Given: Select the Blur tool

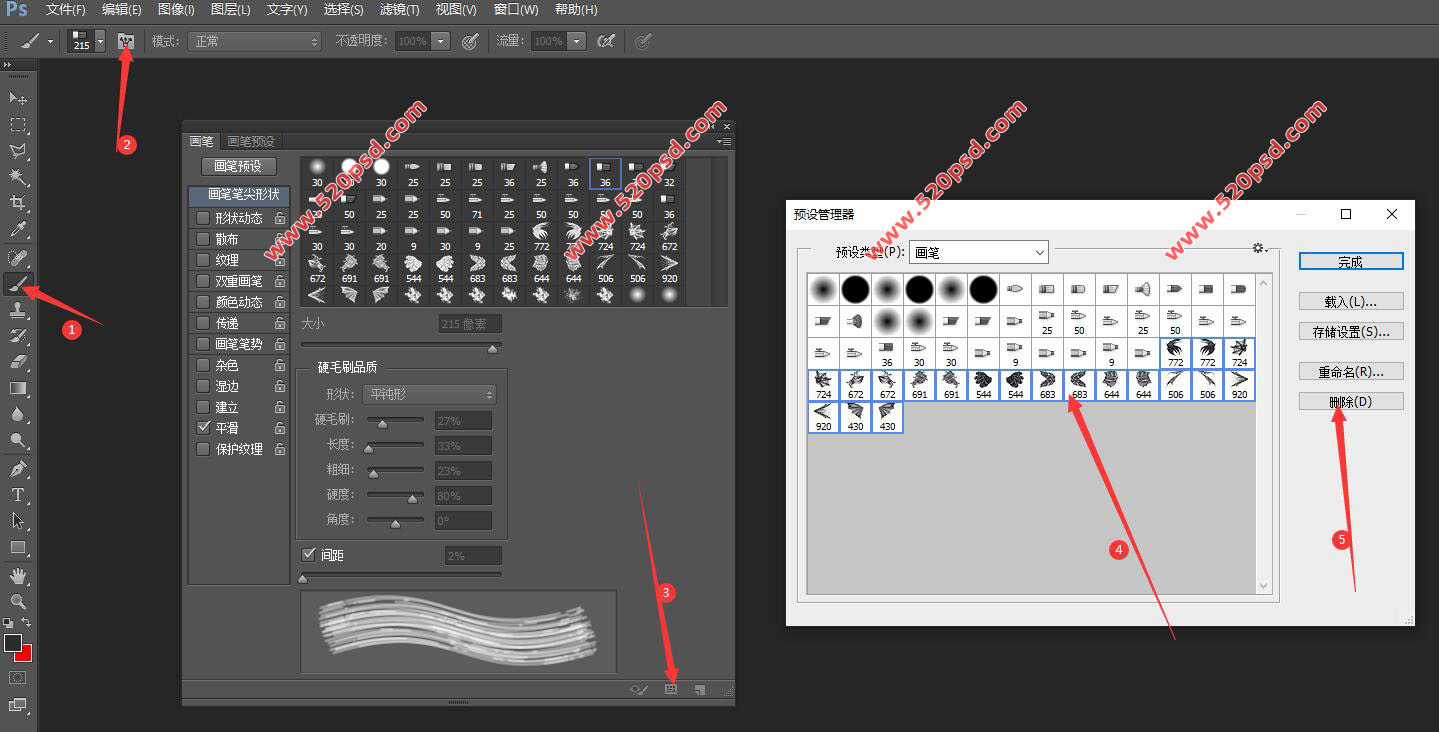Looking at the screenshot, I should [18, 413].
